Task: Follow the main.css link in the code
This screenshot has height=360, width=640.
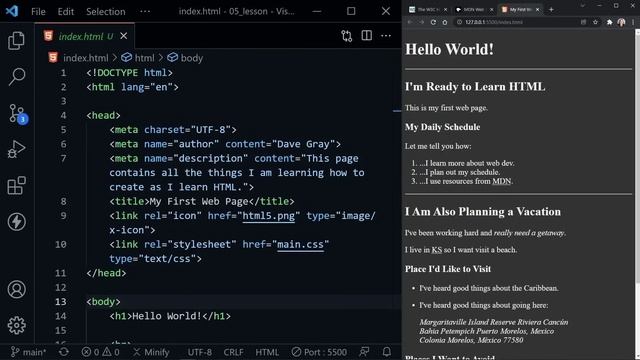Action: (x=300, y=244)
